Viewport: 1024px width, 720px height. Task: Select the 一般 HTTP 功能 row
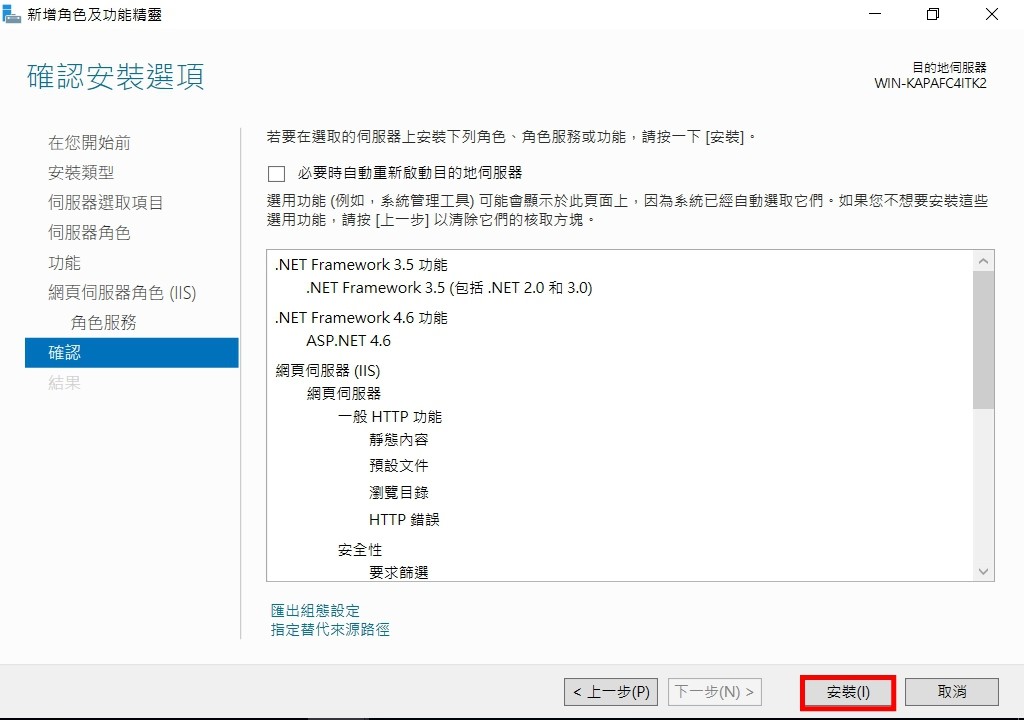coord(390,417)
